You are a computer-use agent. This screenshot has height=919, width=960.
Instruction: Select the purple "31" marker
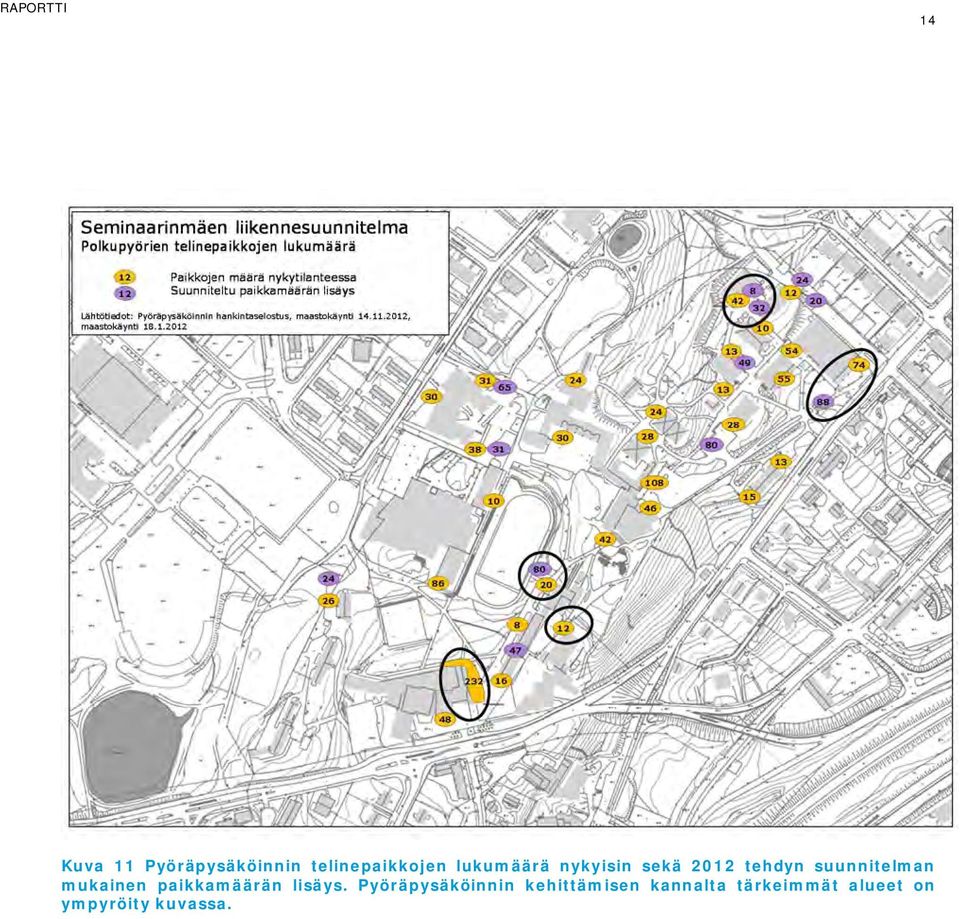(499, 449)
